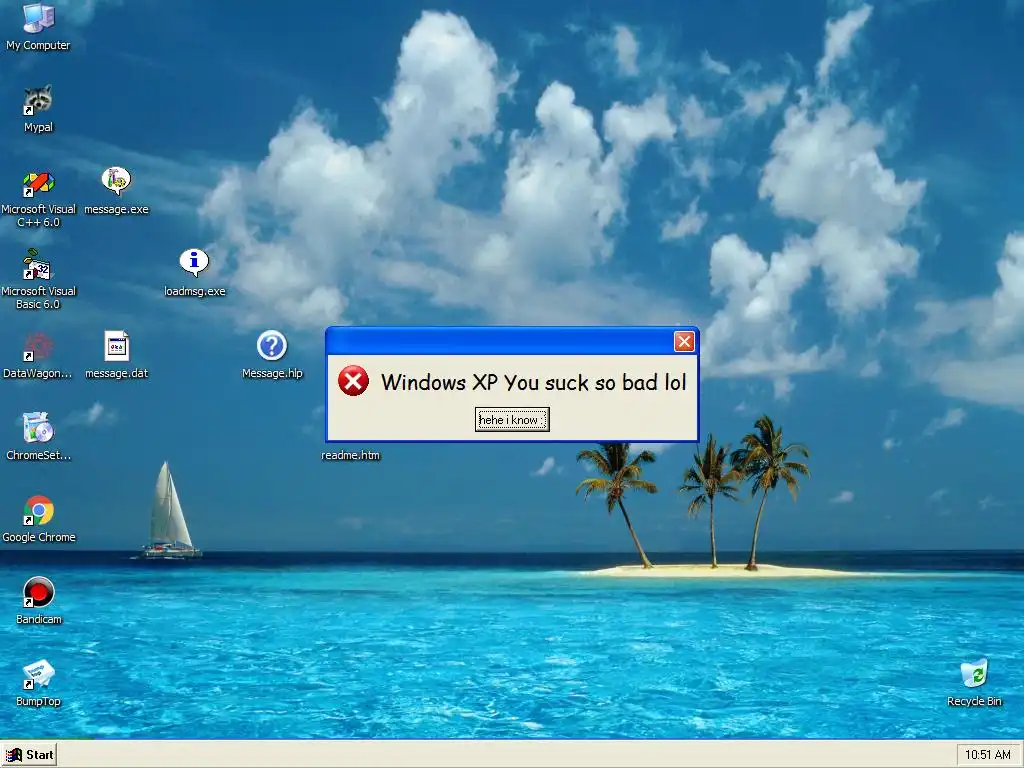Click the 10:51 AM taskbar clock
This screenshot has width=1024, height=768.
pyautogui.click(x=987, y=755)
